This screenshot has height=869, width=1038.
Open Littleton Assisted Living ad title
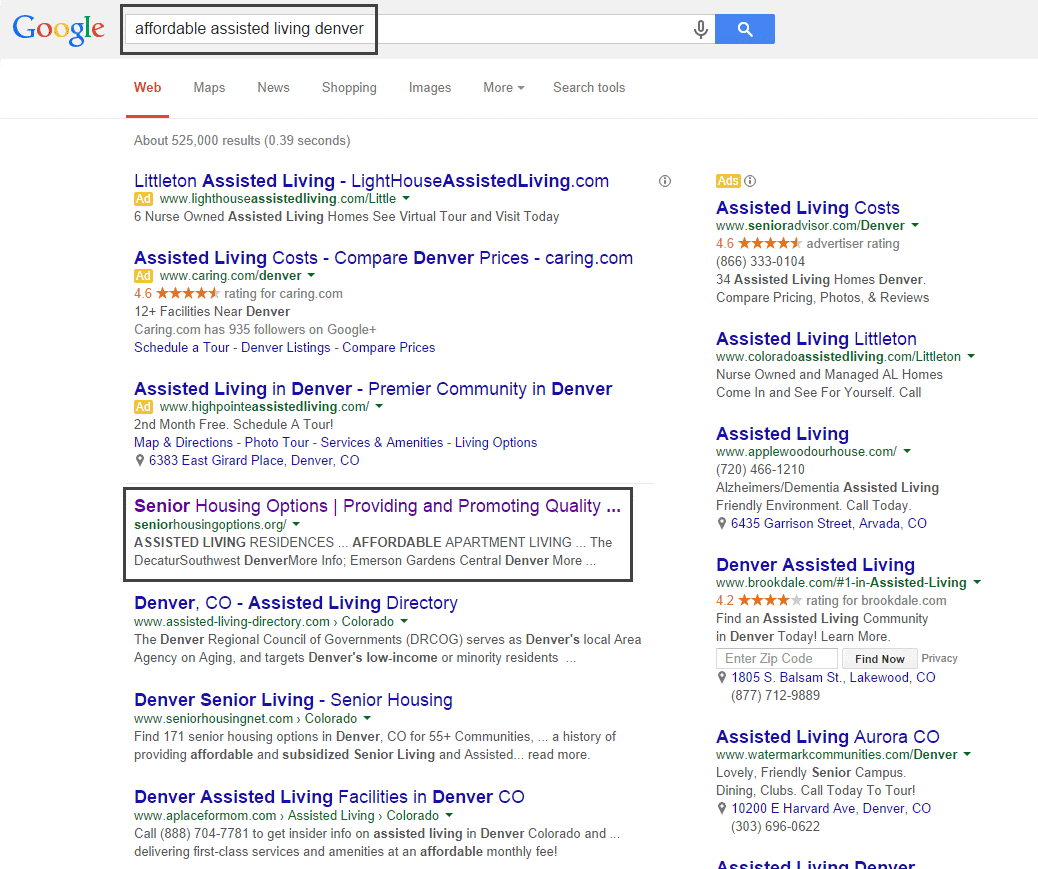[x=371, y=181]
